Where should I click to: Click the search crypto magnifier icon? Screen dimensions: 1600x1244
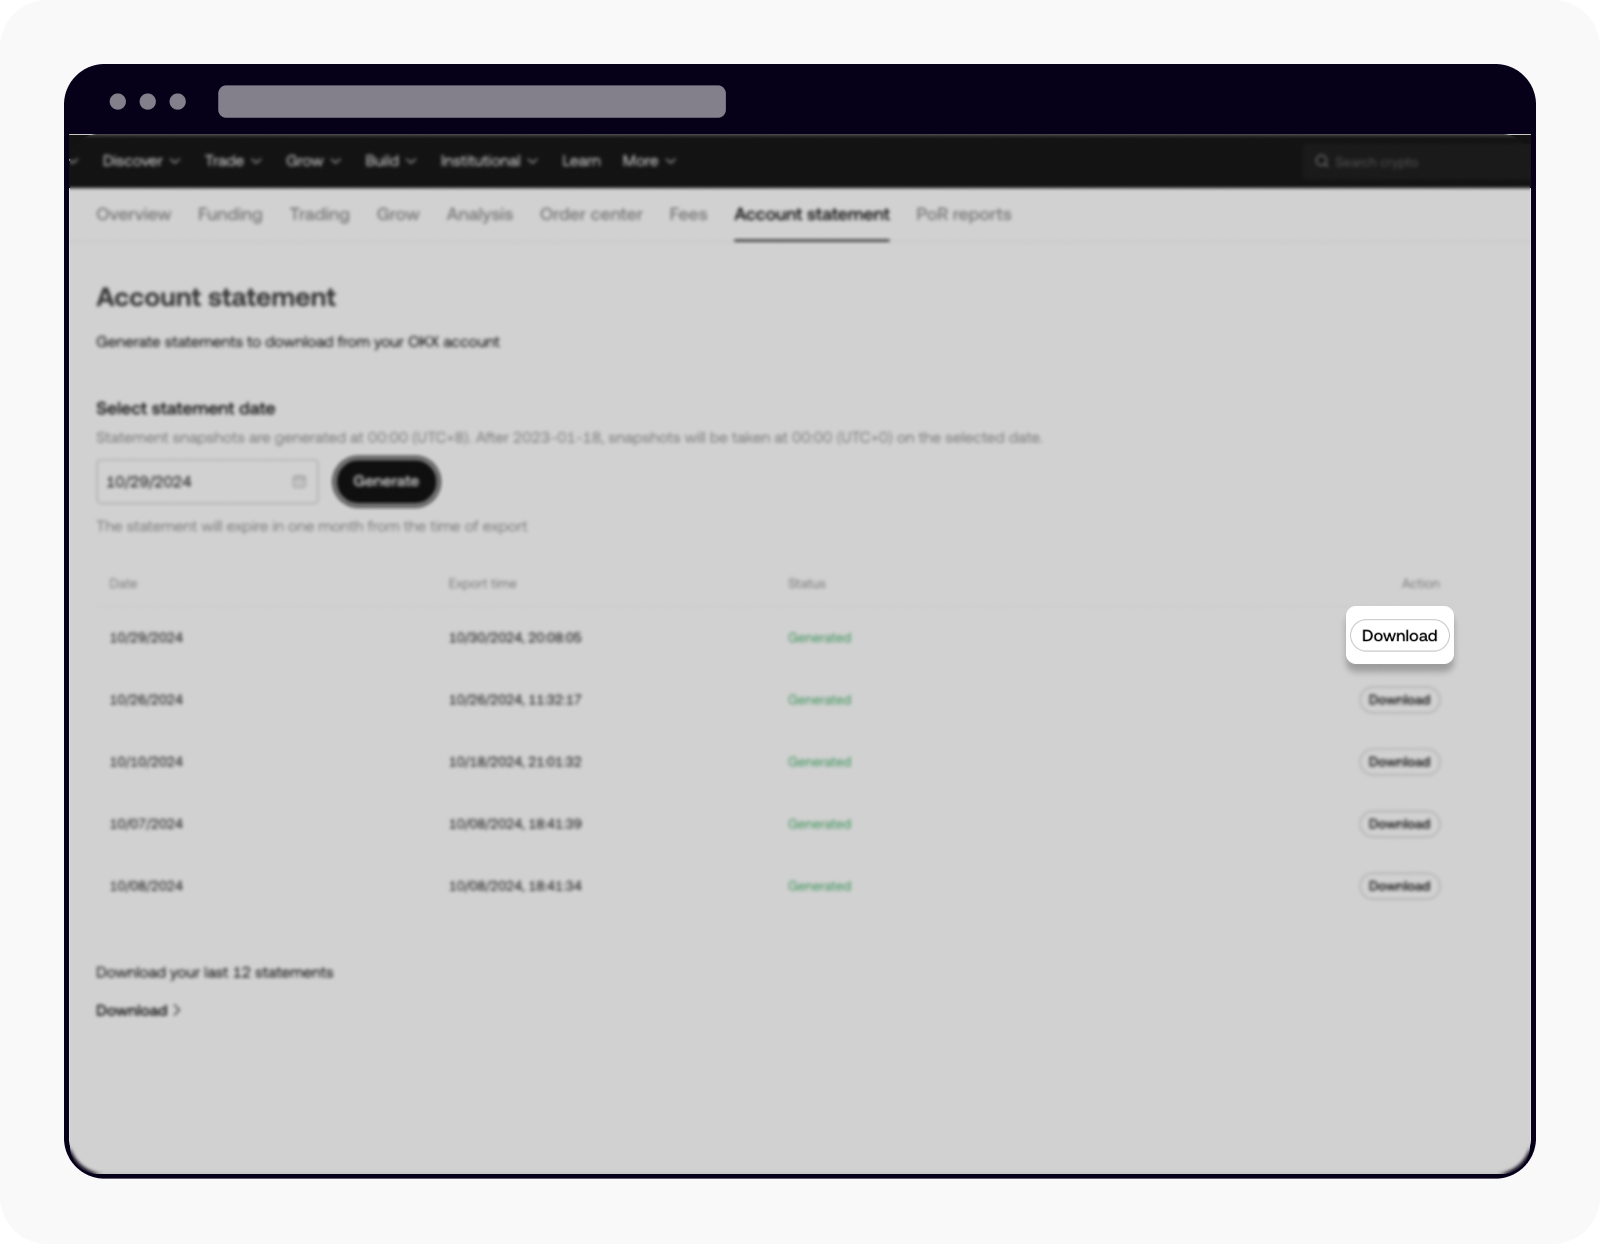(1323, 161)
